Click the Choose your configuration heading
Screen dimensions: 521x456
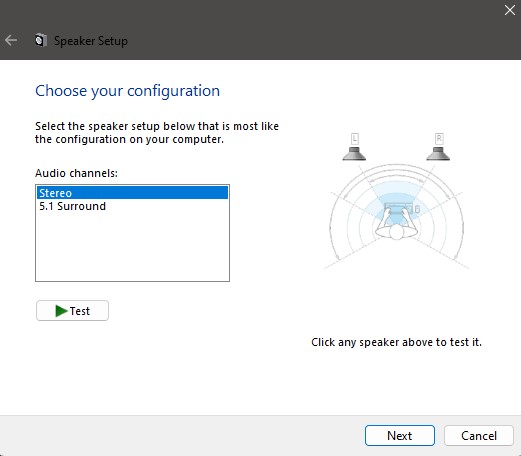click(x=127, y=91)
